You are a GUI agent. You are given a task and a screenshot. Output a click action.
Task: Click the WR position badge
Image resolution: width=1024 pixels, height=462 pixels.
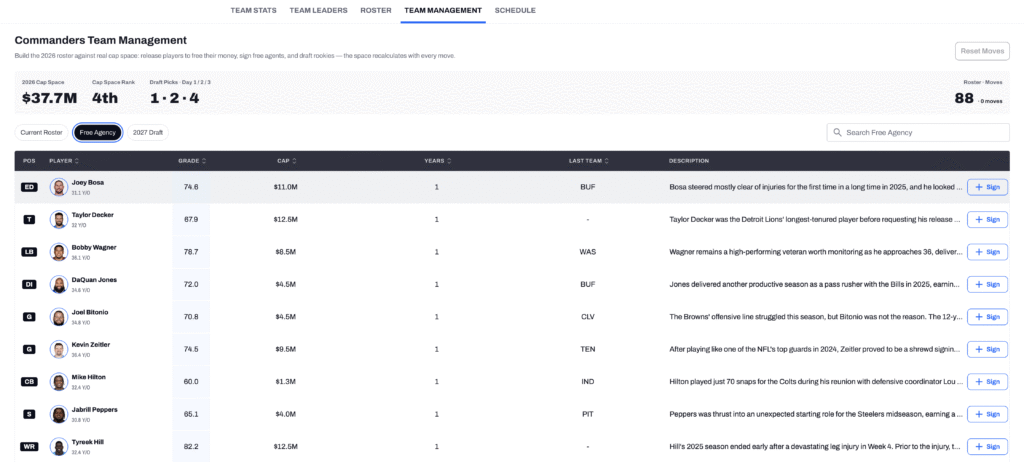point(29,446)
